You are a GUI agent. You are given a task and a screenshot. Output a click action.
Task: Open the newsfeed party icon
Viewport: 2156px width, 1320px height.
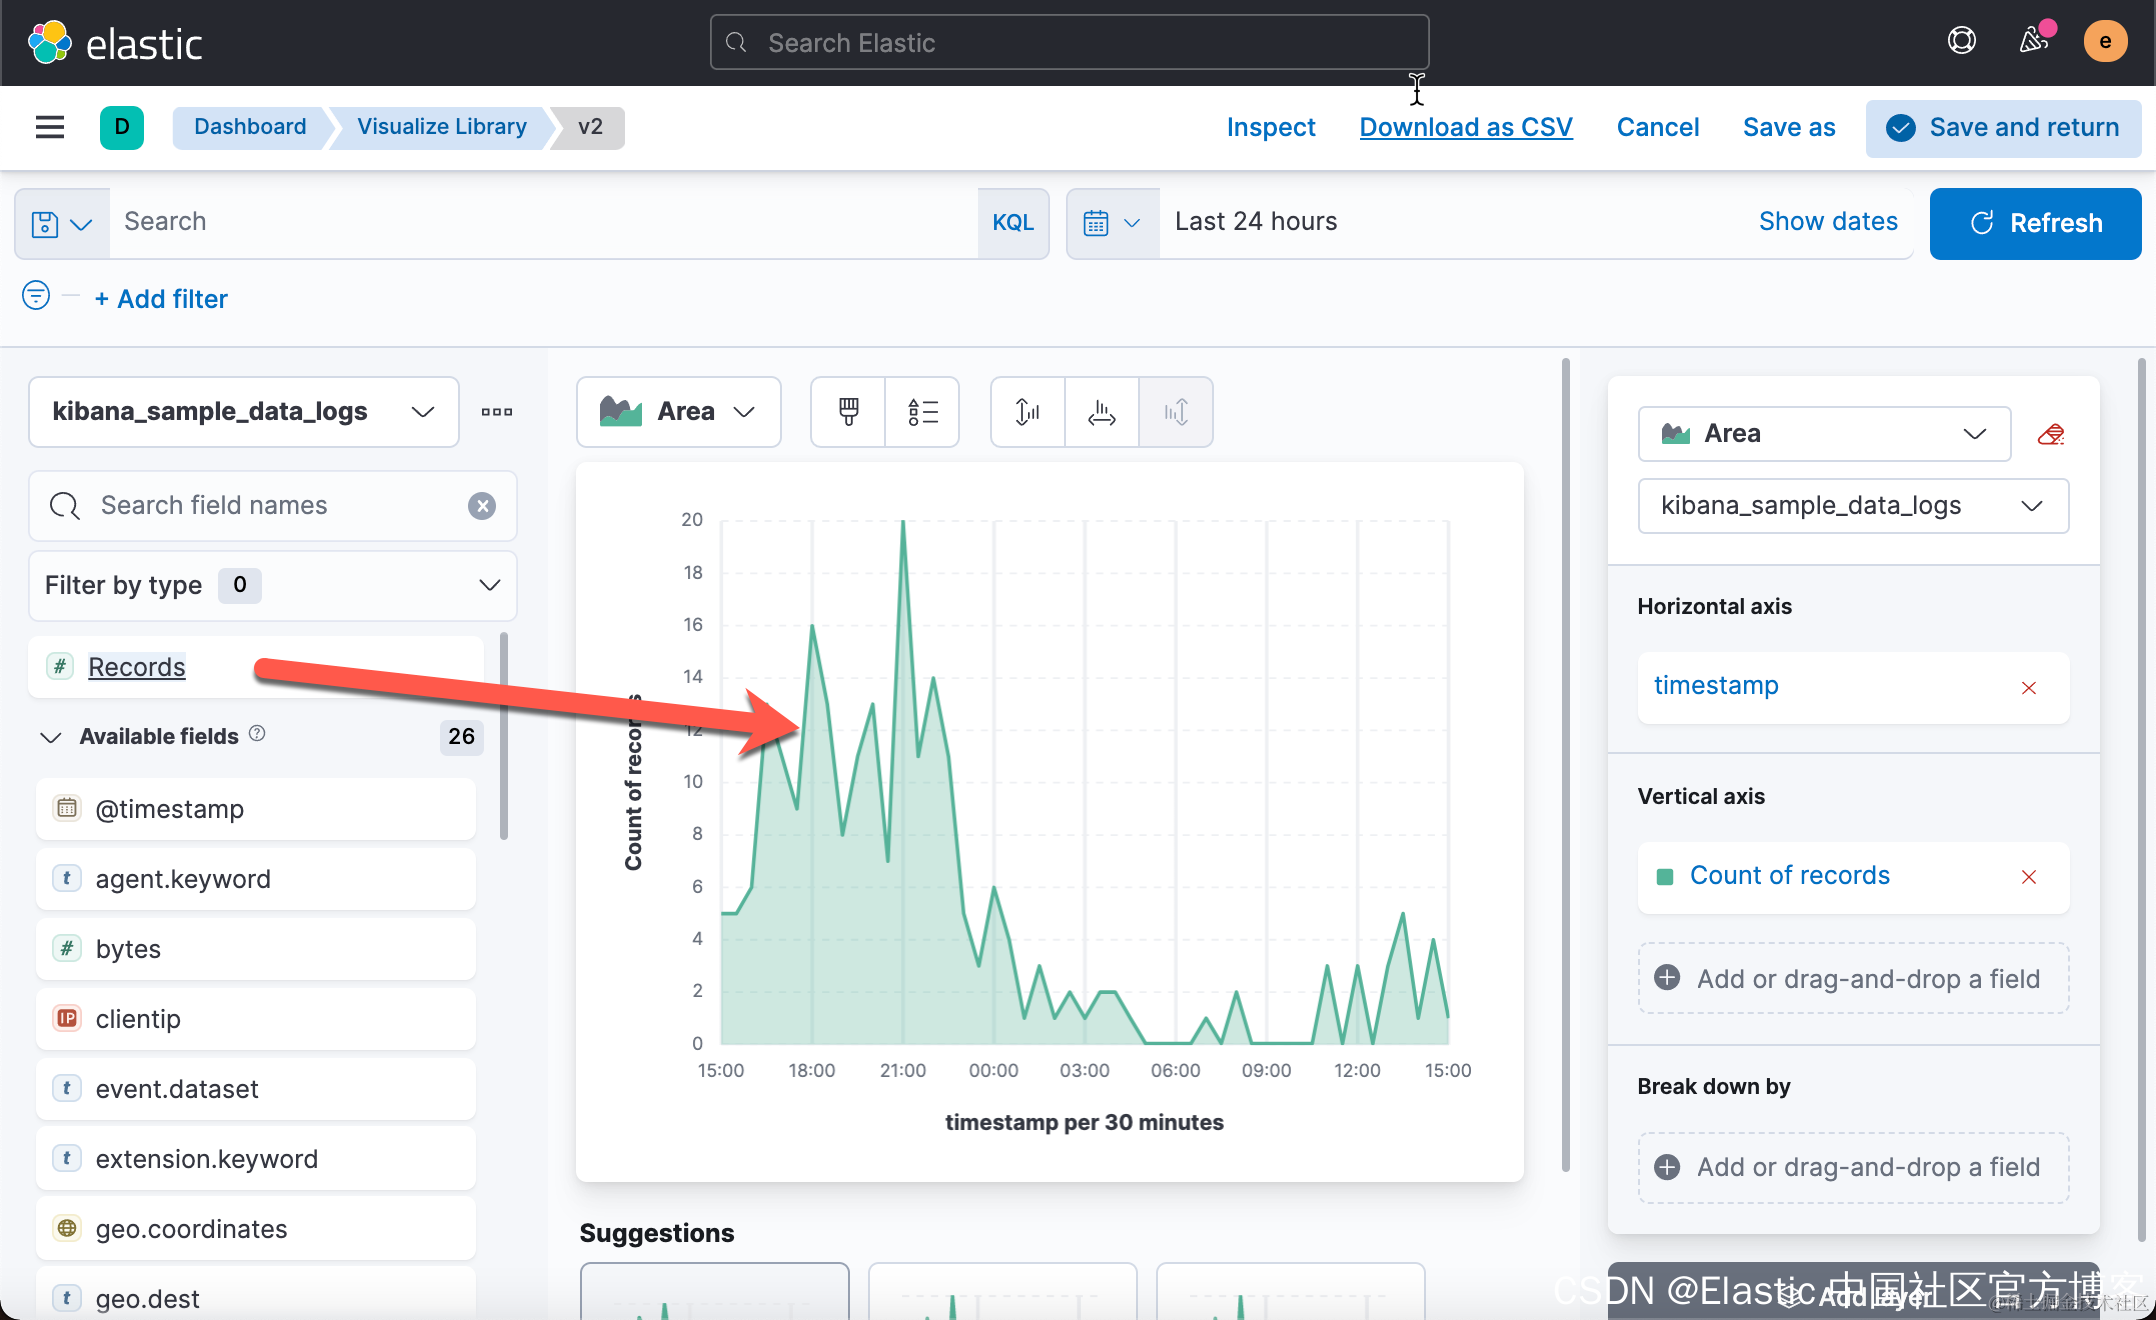pyautogui.click(x=2034, y=42)
